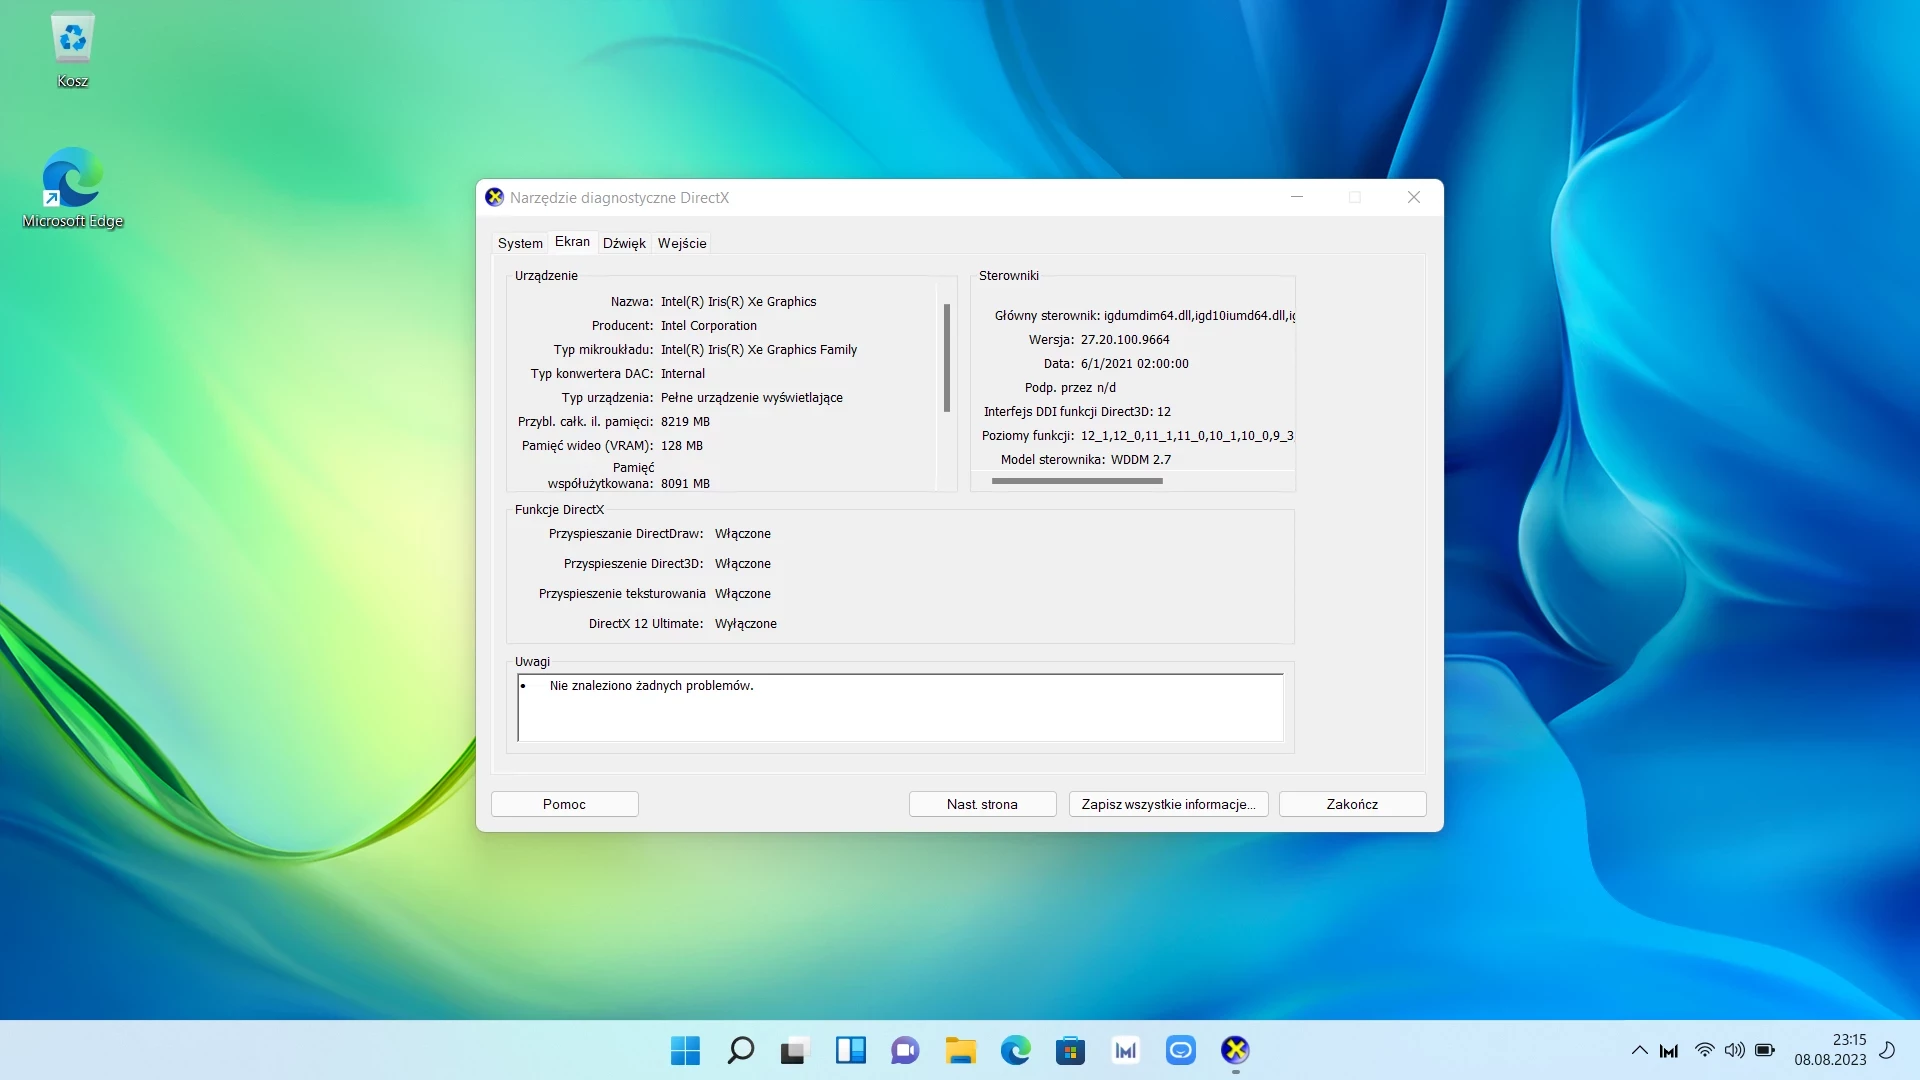
Task: Switch to the System tab
Action: pyautogui.click(x=520, y=243)
